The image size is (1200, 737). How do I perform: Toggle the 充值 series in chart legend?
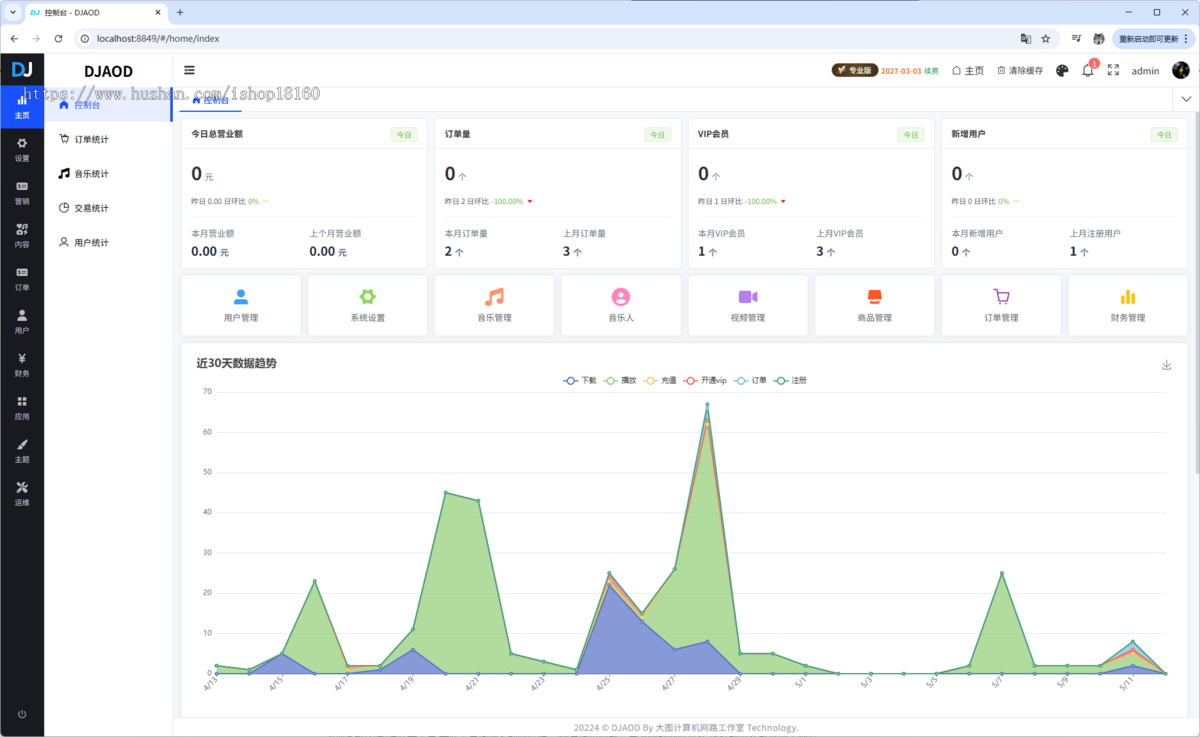[660, 381]
